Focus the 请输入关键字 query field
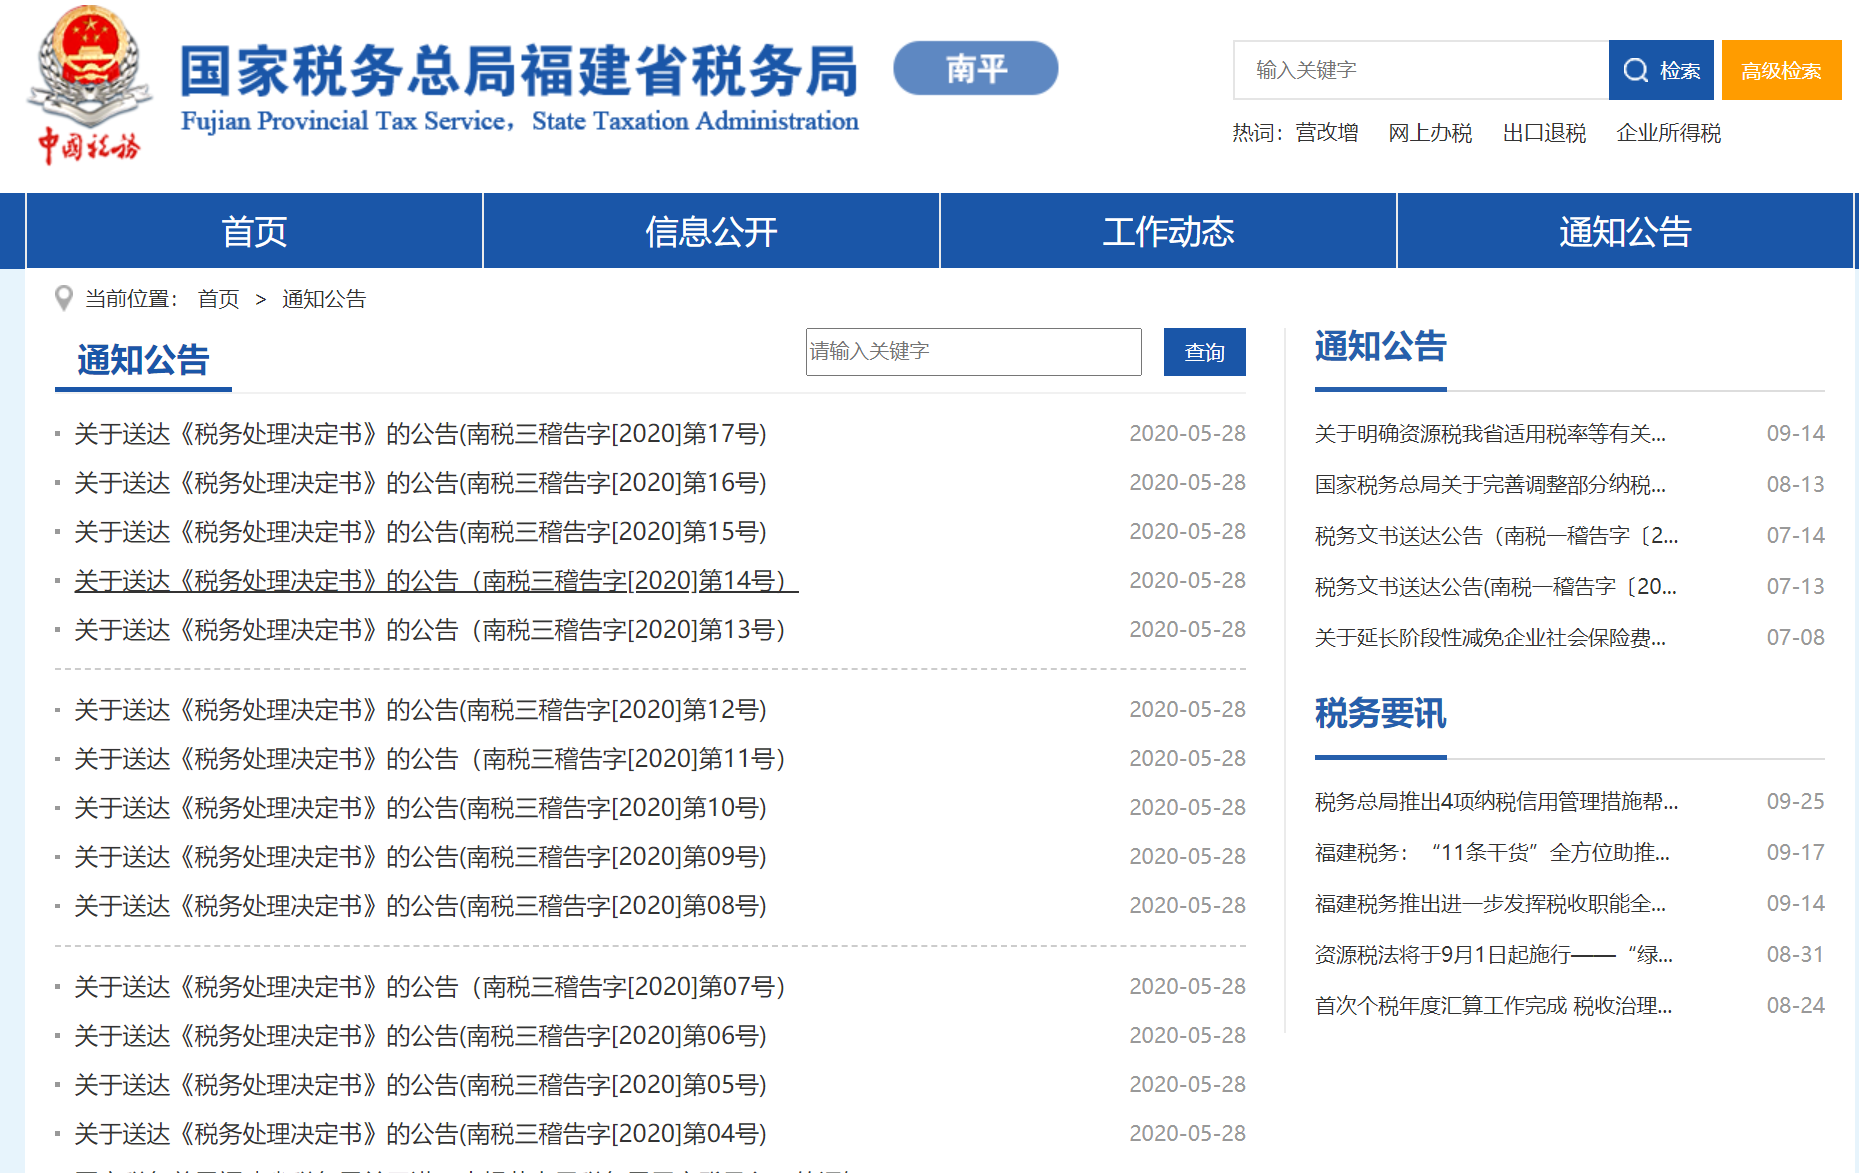The image size is (1859, 1173). [974, 352]
